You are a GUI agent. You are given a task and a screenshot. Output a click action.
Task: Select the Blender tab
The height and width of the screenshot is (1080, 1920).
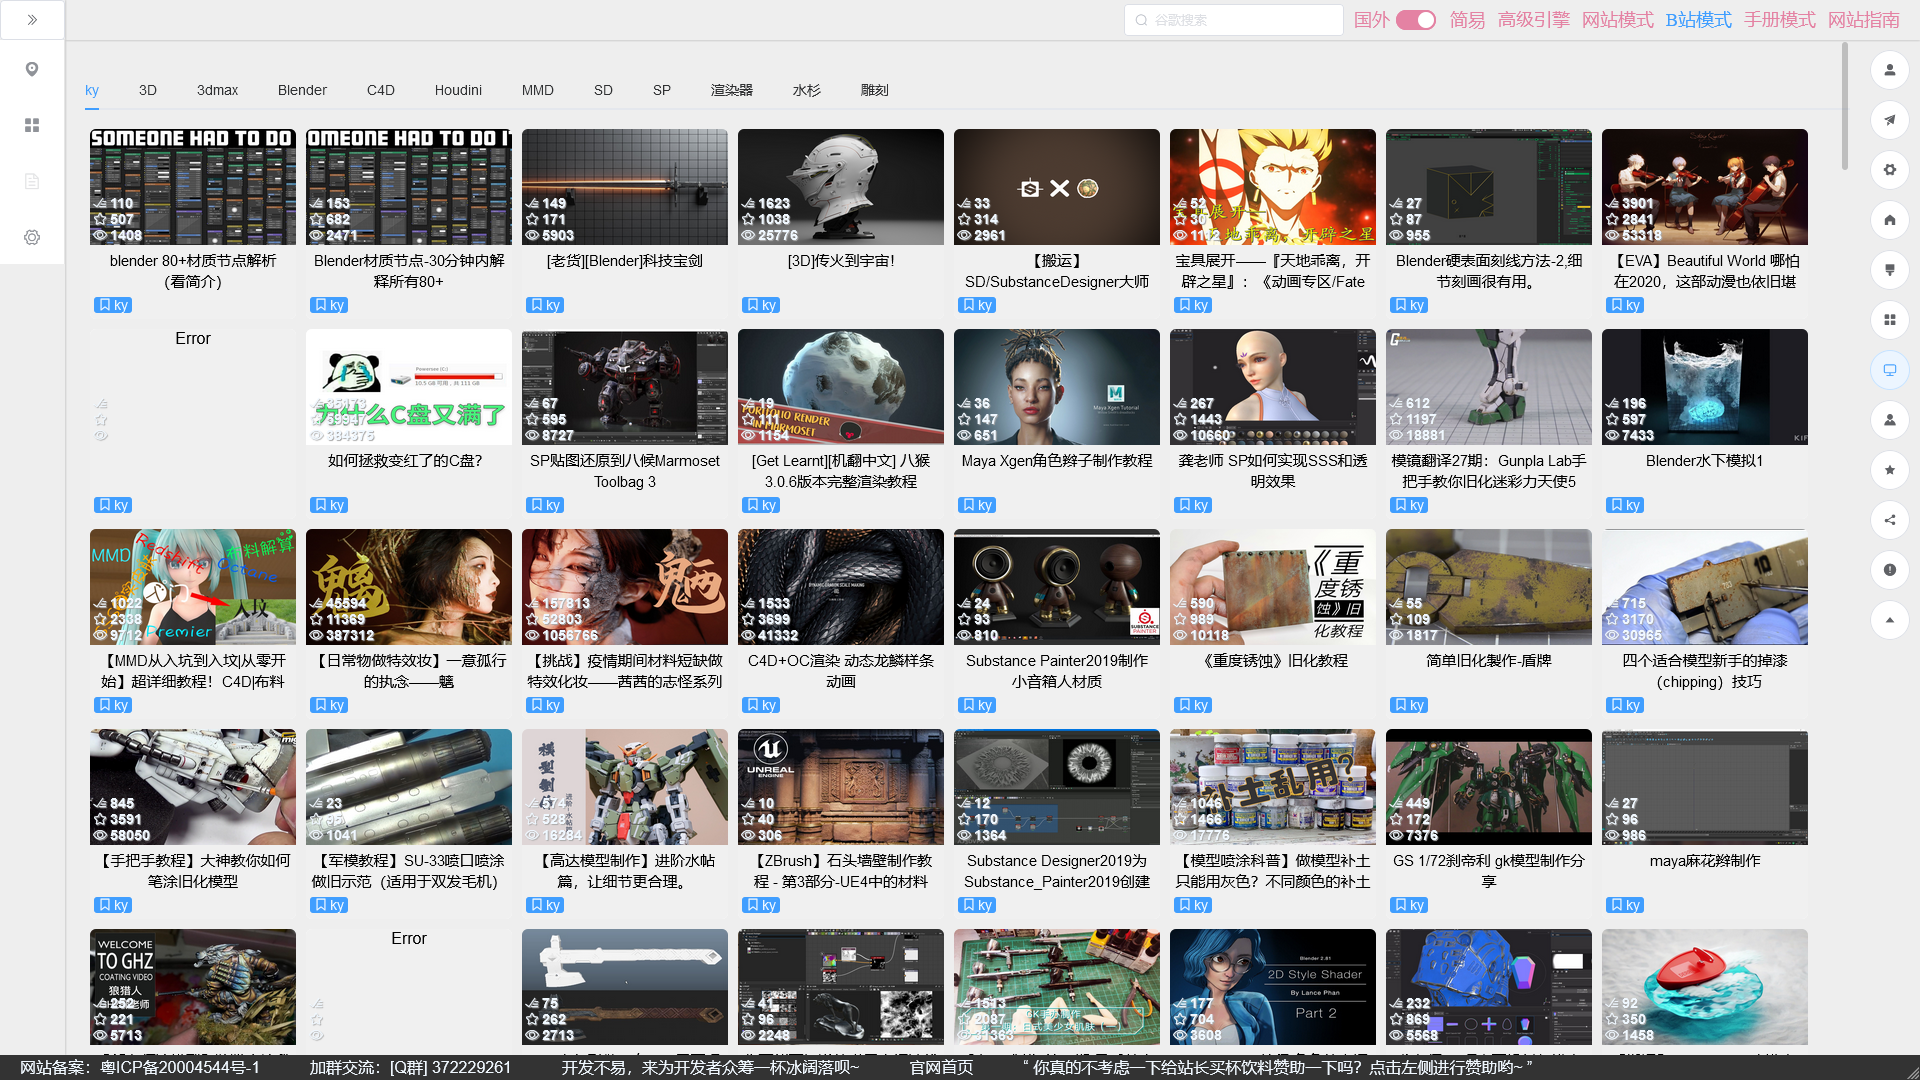(x=302, y=90)
